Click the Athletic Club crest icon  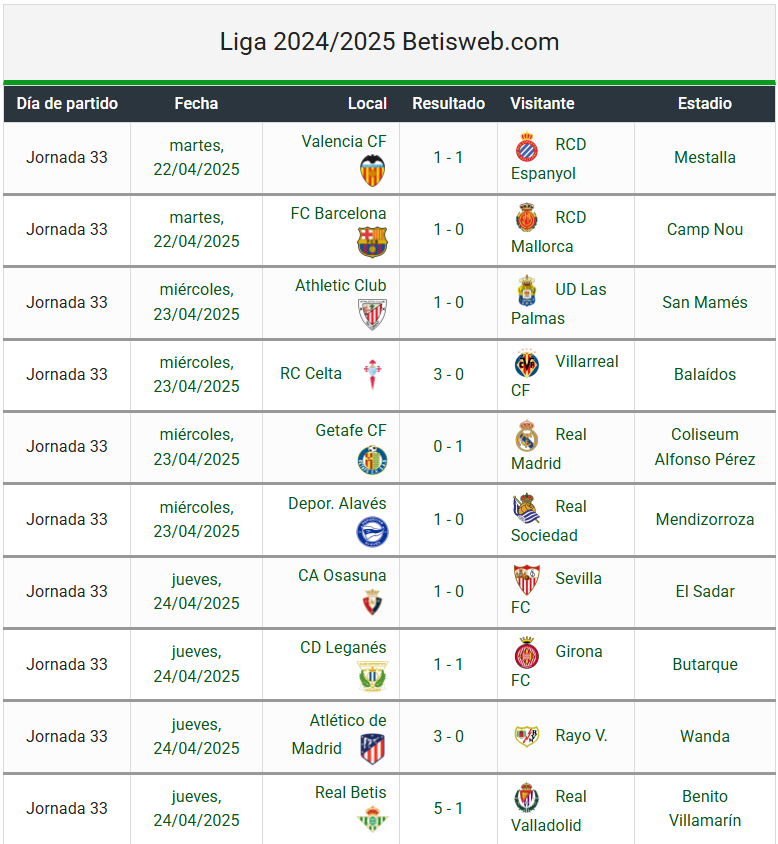372,314
